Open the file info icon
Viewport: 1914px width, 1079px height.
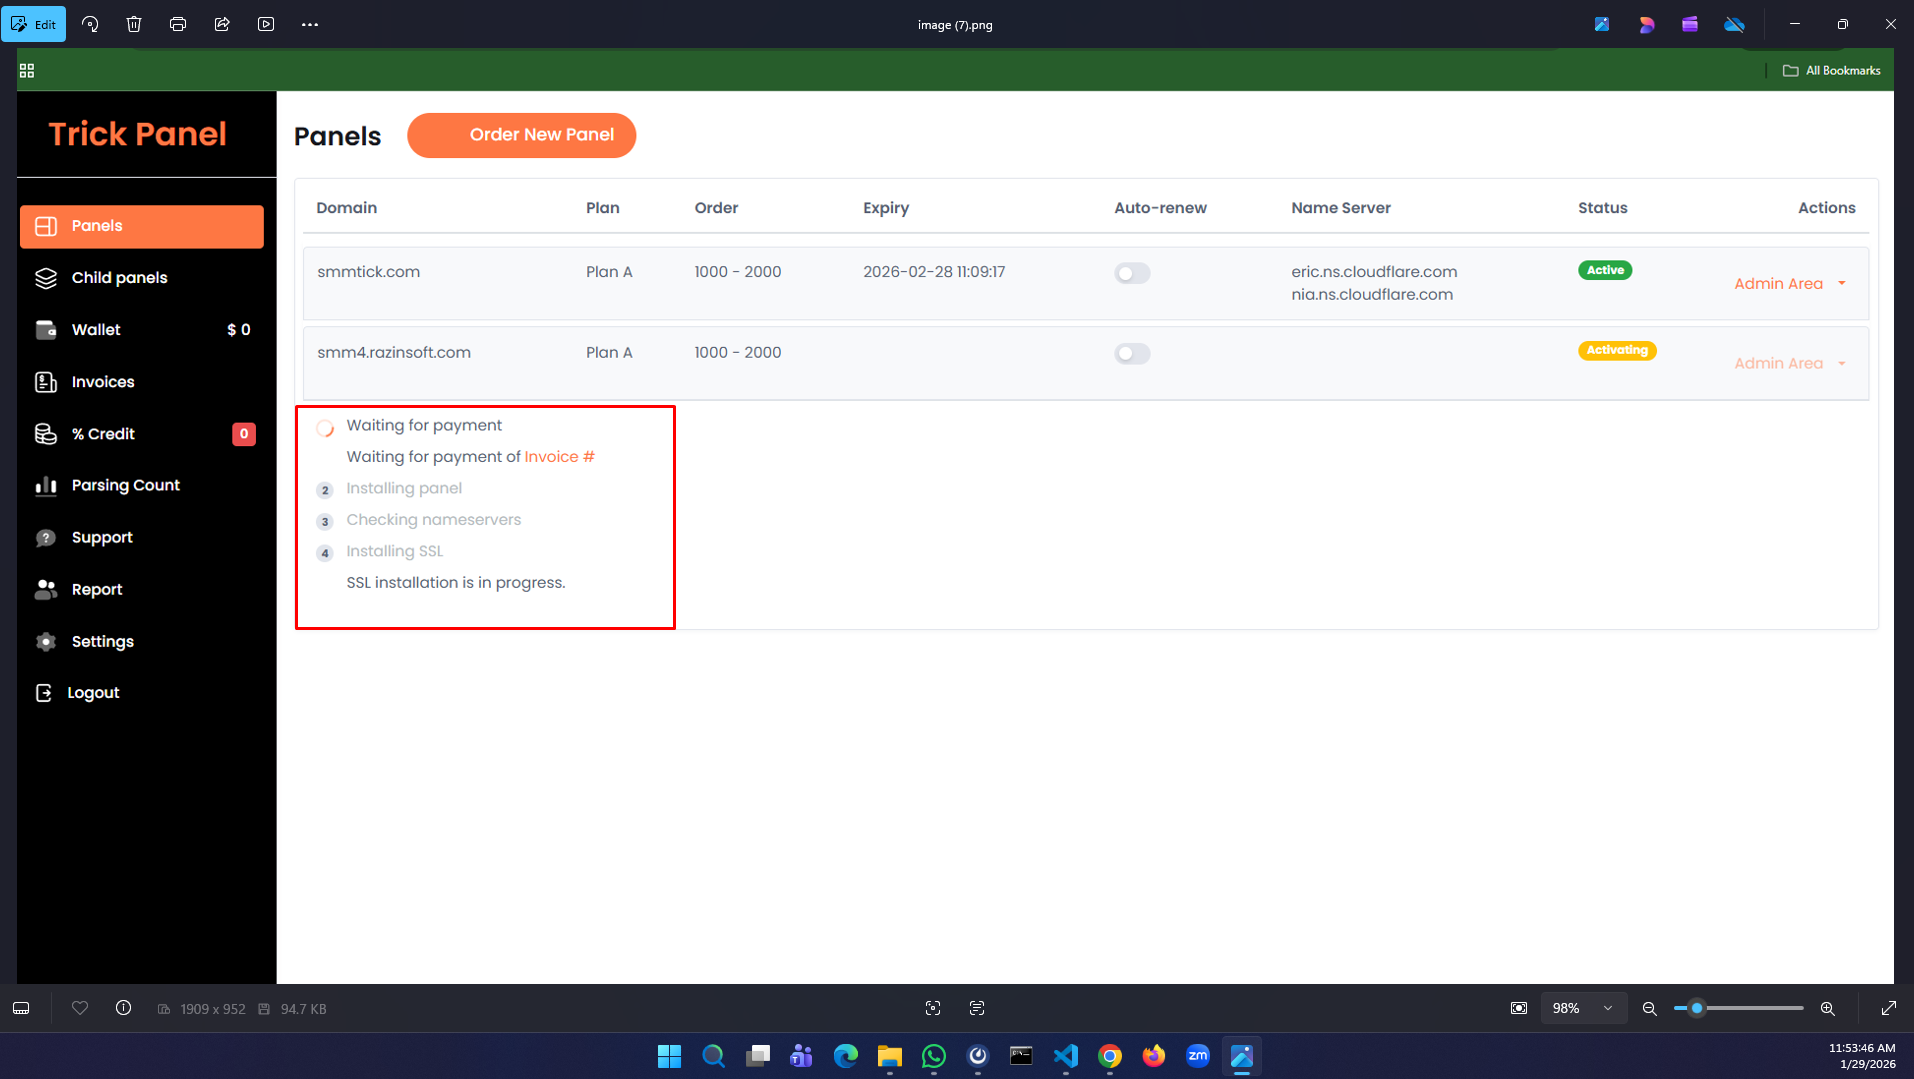[x=123, y=1008]
